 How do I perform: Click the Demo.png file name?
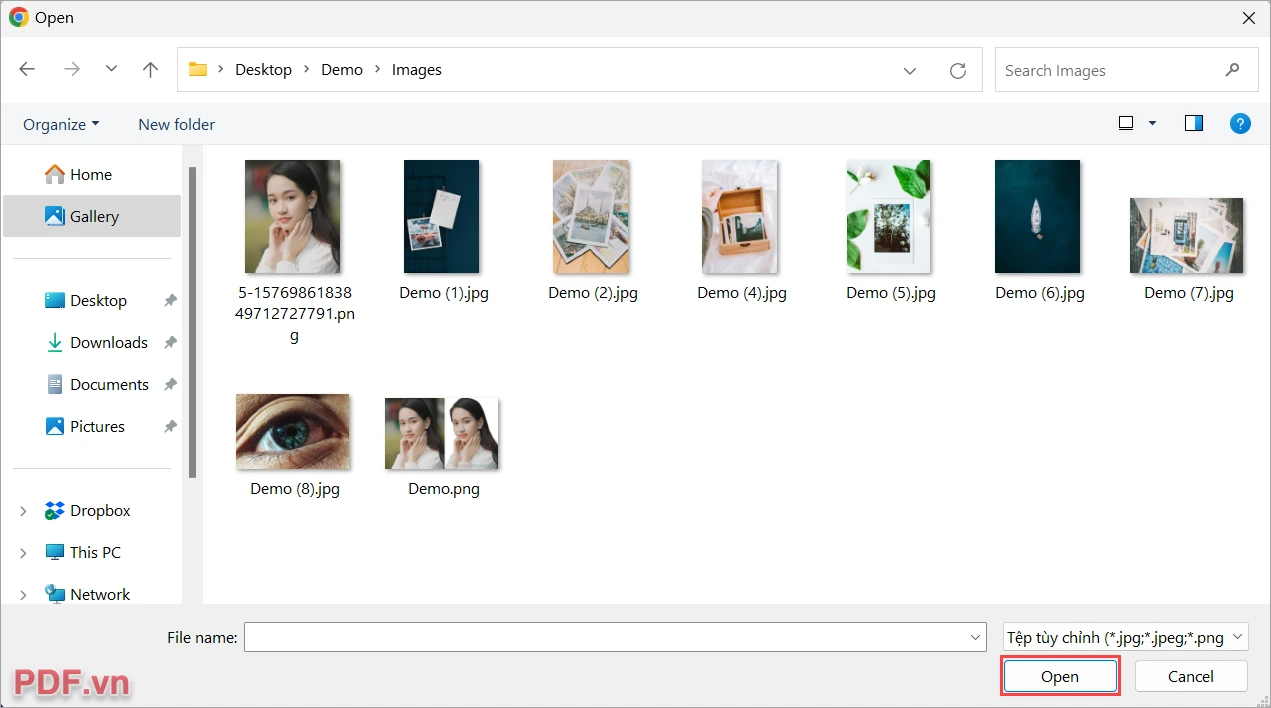coord(444,489)
